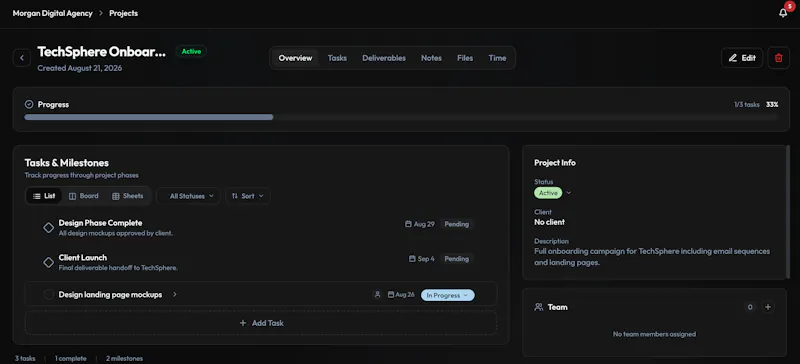Mark Design landing page mockups complete
Image resolution: width=800 pixels, height=364 pixels.
pyautogui.click(x=48, y=295)
